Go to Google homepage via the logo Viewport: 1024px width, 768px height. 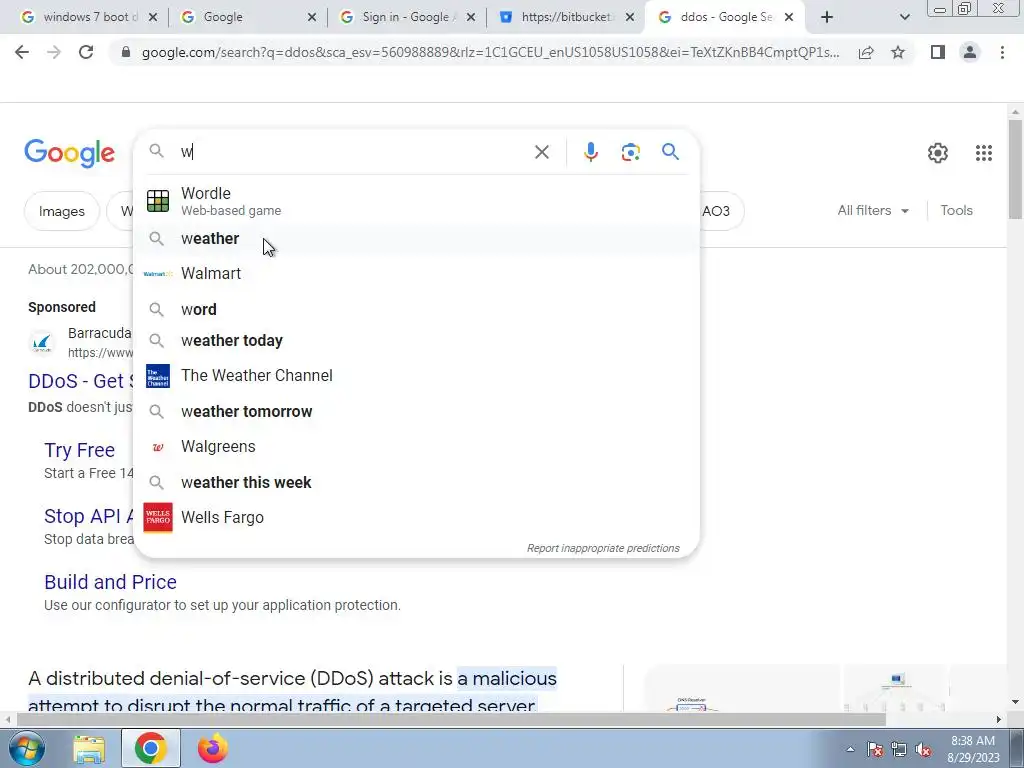[x=70, y=153]
